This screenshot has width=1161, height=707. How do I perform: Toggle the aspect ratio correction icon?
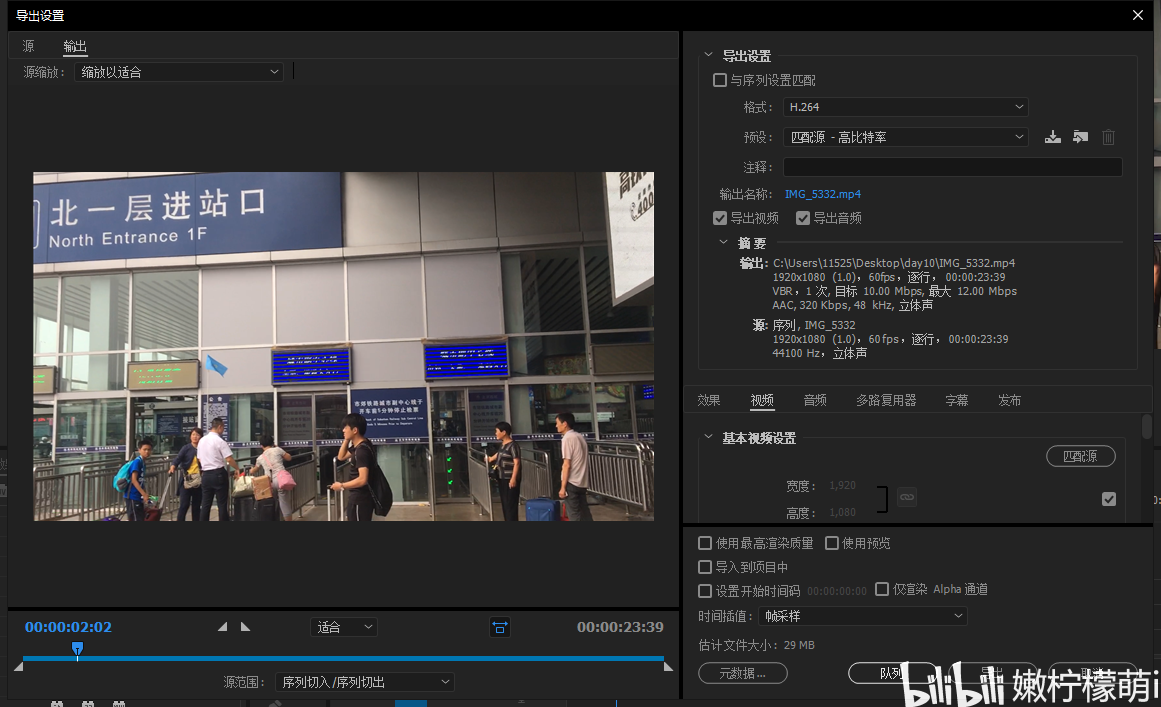point(500,628)
